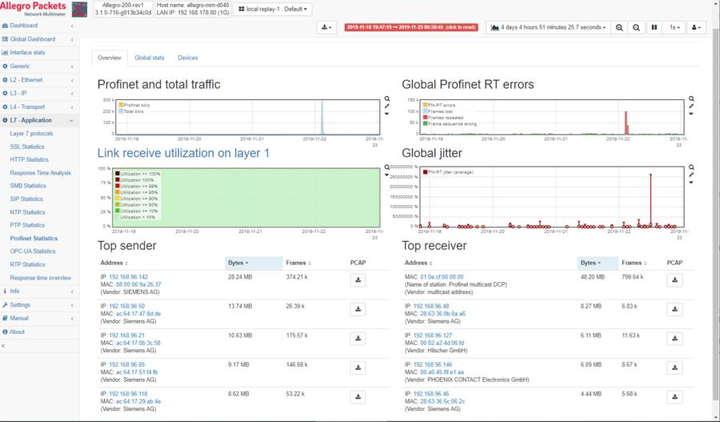Click the download menu button in the top toolbar

327,28
